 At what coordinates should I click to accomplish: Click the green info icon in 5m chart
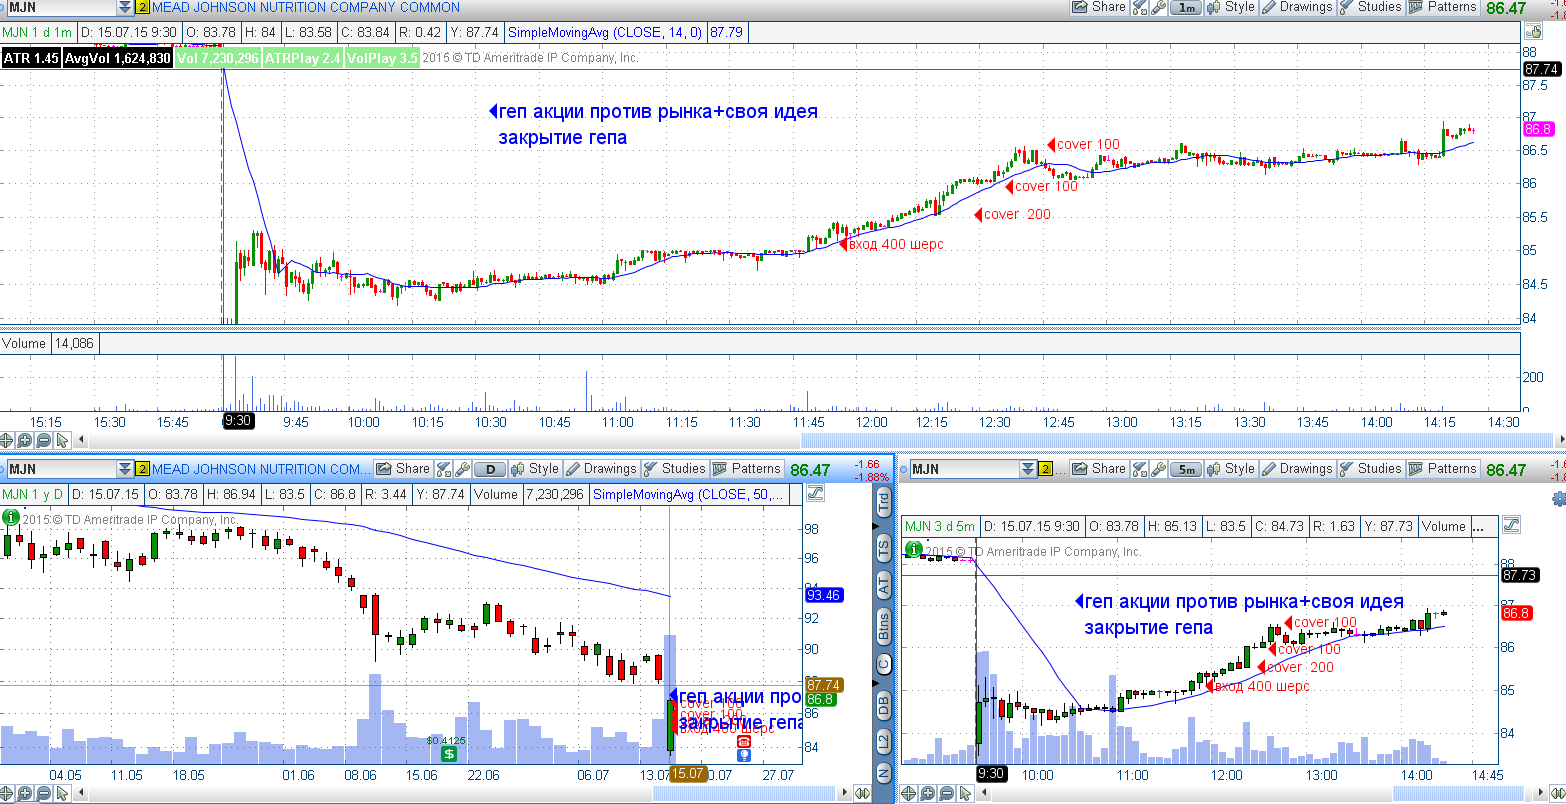point(913,549)
